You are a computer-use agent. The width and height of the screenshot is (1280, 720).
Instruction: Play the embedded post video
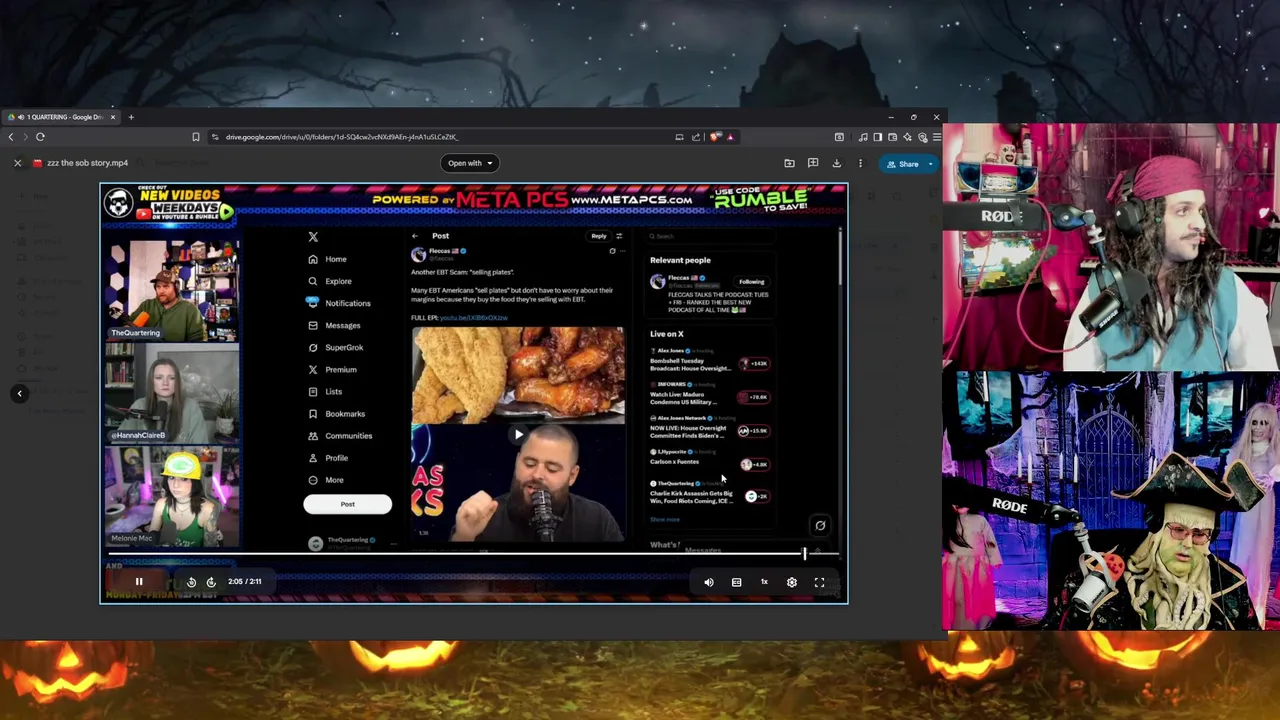518,434
